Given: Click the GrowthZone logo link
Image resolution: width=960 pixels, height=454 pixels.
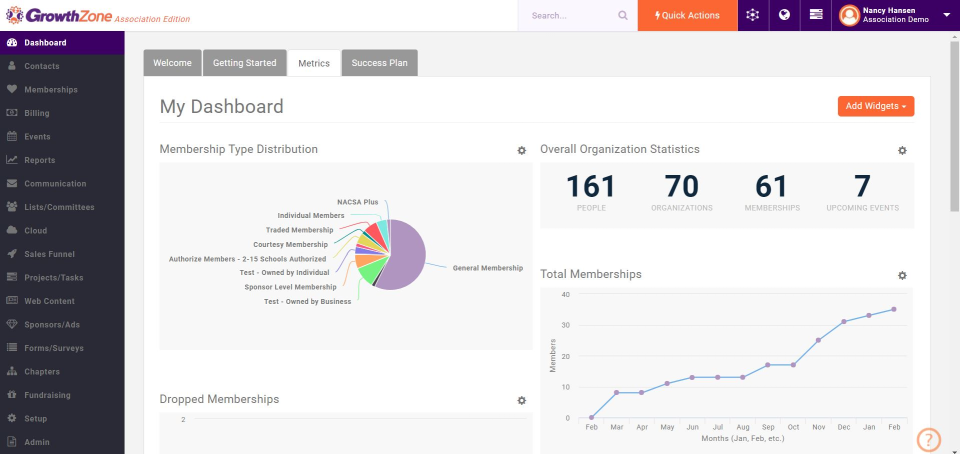Looking at the screenshot, I should (x=98, y=16).
